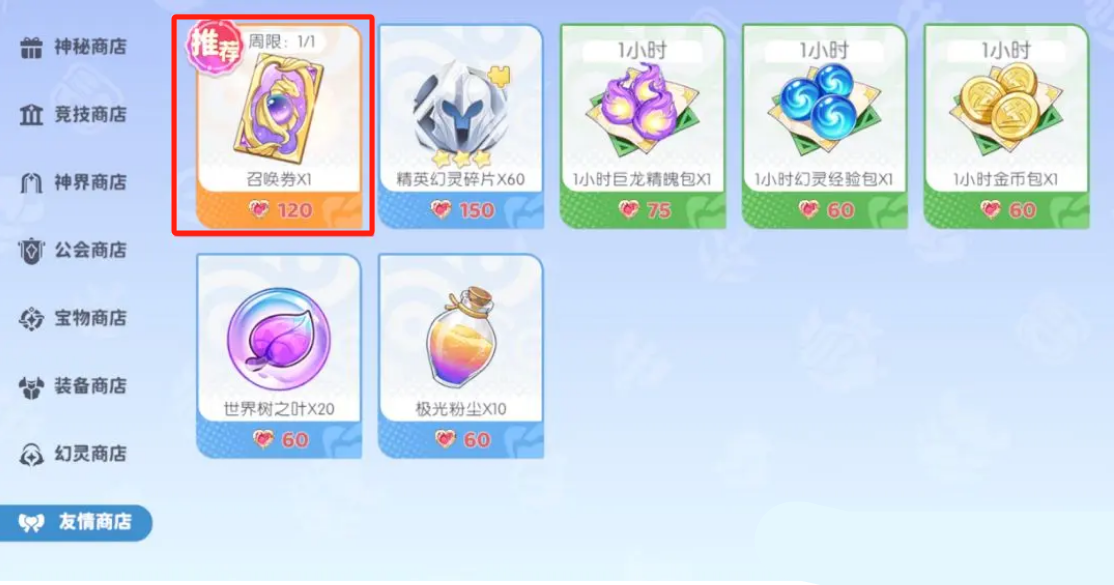Buy 召唤券 for 120 friendship points
This screenshot has width=1114, height=585.
pos(279,210)
